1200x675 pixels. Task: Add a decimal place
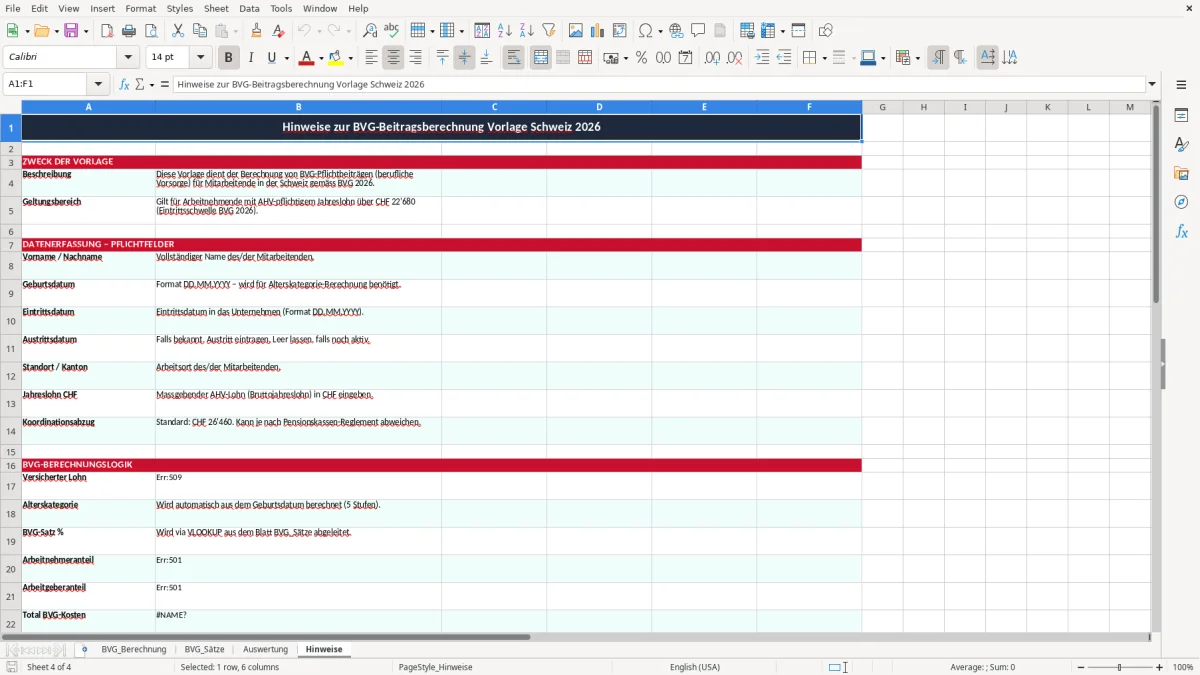[712, 58]
